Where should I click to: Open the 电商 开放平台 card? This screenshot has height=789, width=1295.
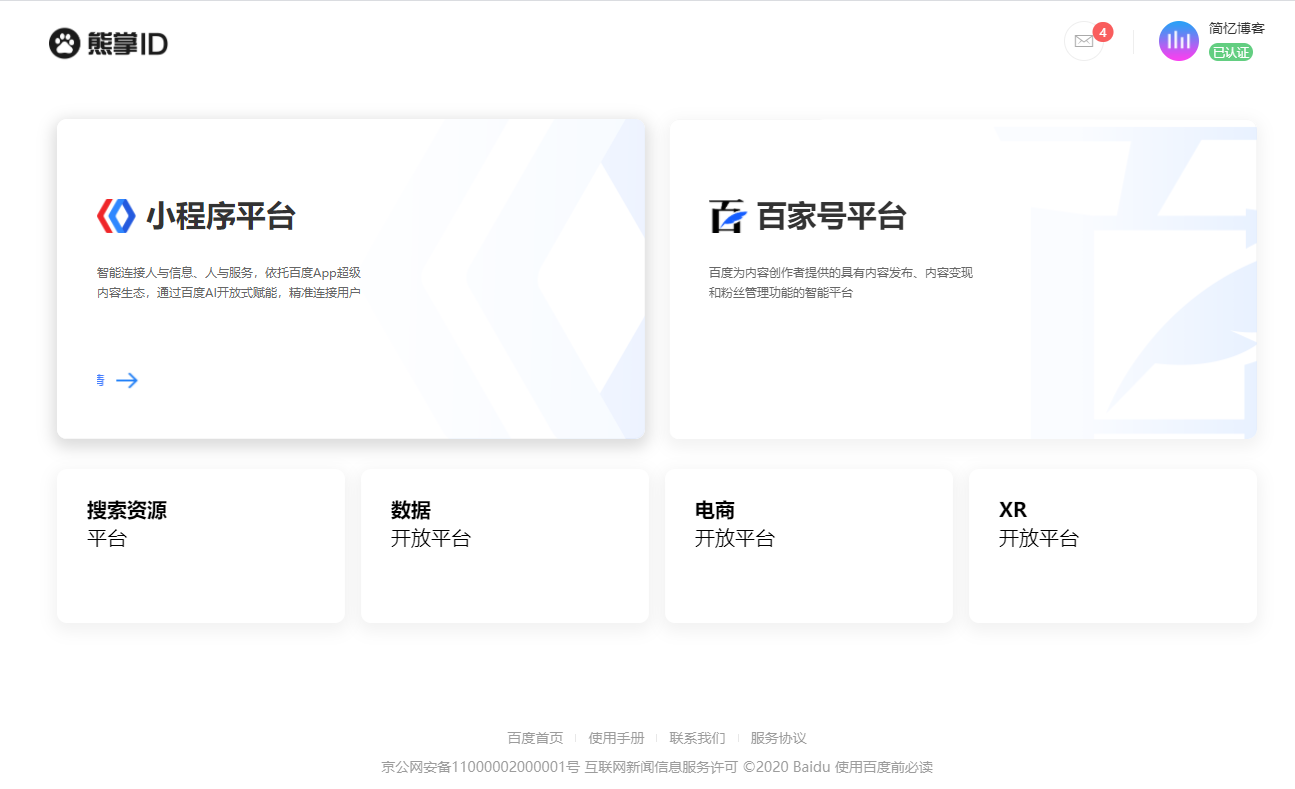[x=809, y=546]
